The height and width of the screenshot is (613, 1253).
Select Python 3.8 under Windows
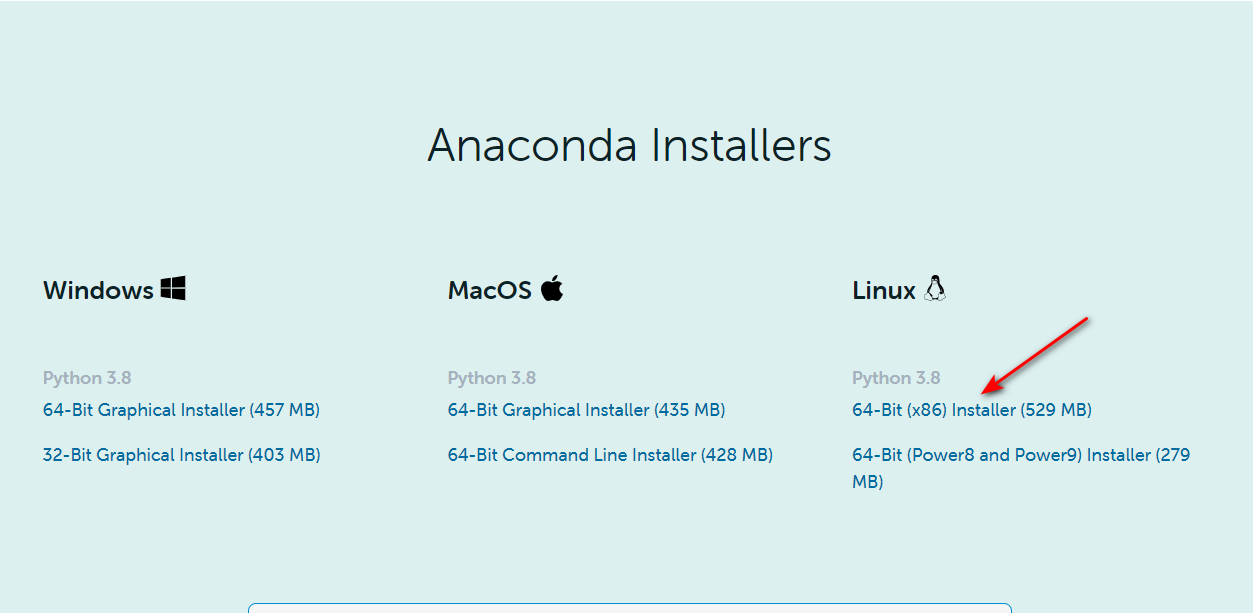[x=87, y=377]
